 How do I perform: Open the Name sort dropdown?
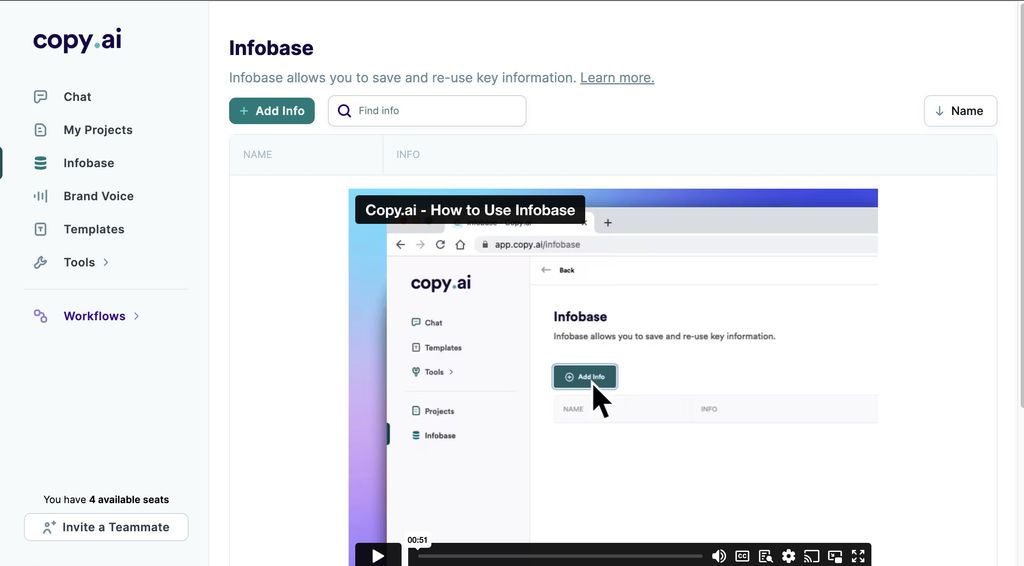960,111
